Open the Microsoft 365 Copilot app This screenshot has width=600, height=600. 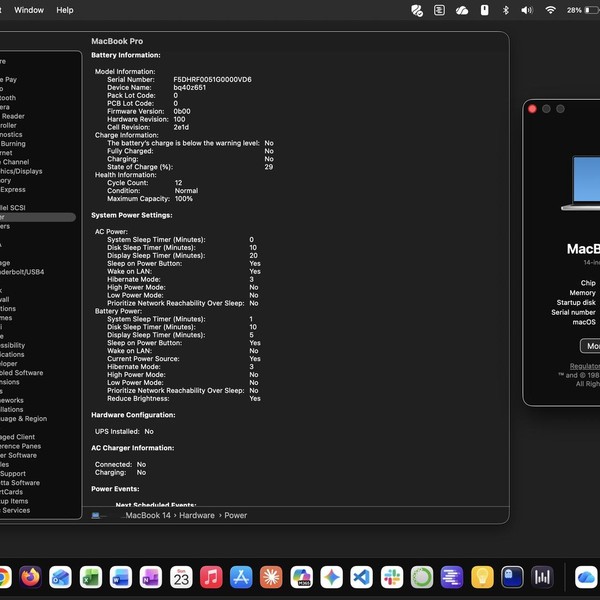pos(302,577)
